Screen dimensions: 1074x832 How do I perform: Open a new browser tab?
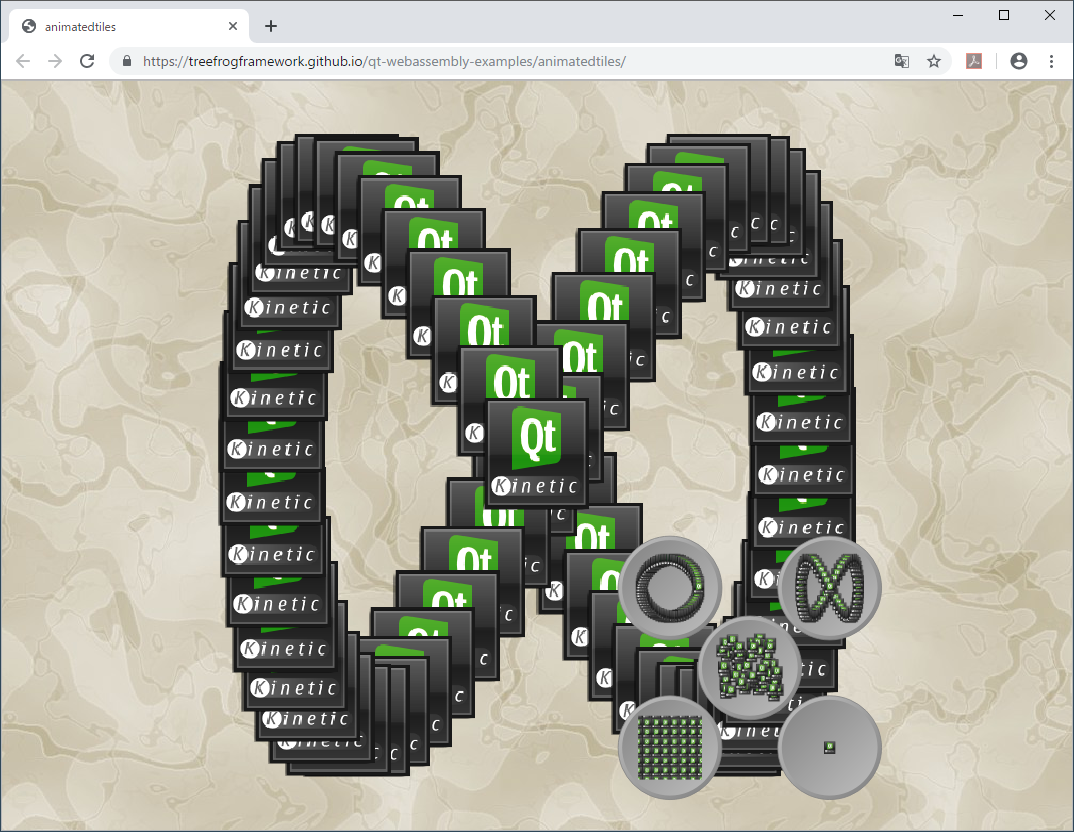coord(270,26)
